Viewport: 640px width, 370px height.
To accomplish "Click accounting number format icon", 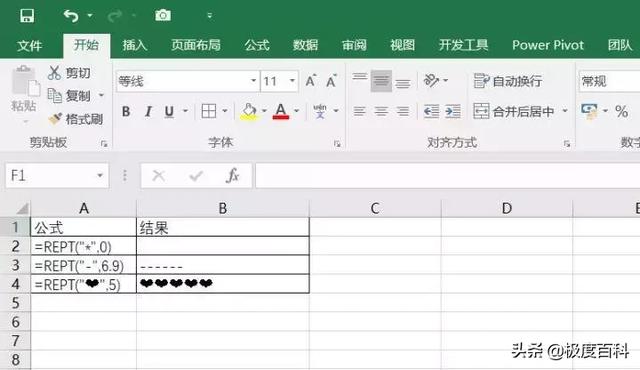I will (x=589, y=111).
